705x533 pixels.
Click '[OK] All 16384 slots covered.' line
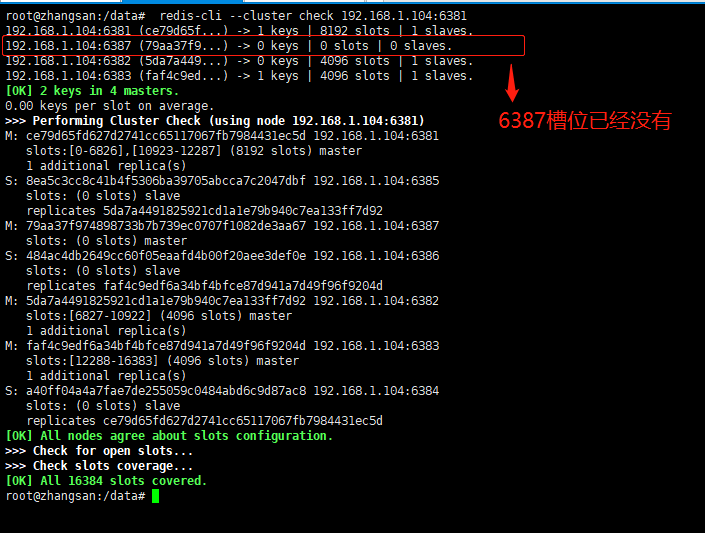[x=106, y=481]
